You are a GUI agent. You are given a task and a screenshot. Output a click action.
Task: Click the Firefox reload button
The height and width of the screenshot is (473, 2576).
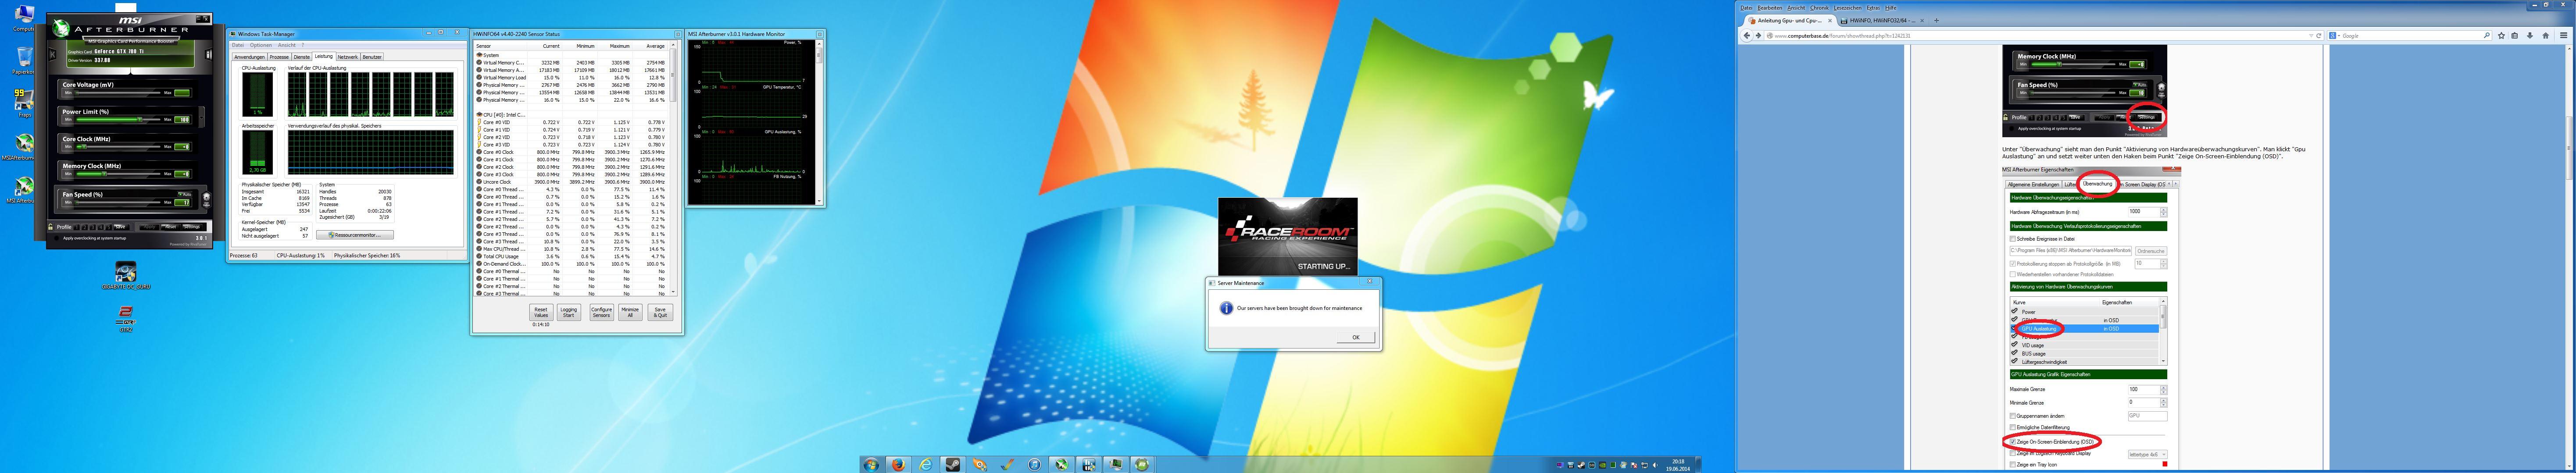click(2319, 36)
